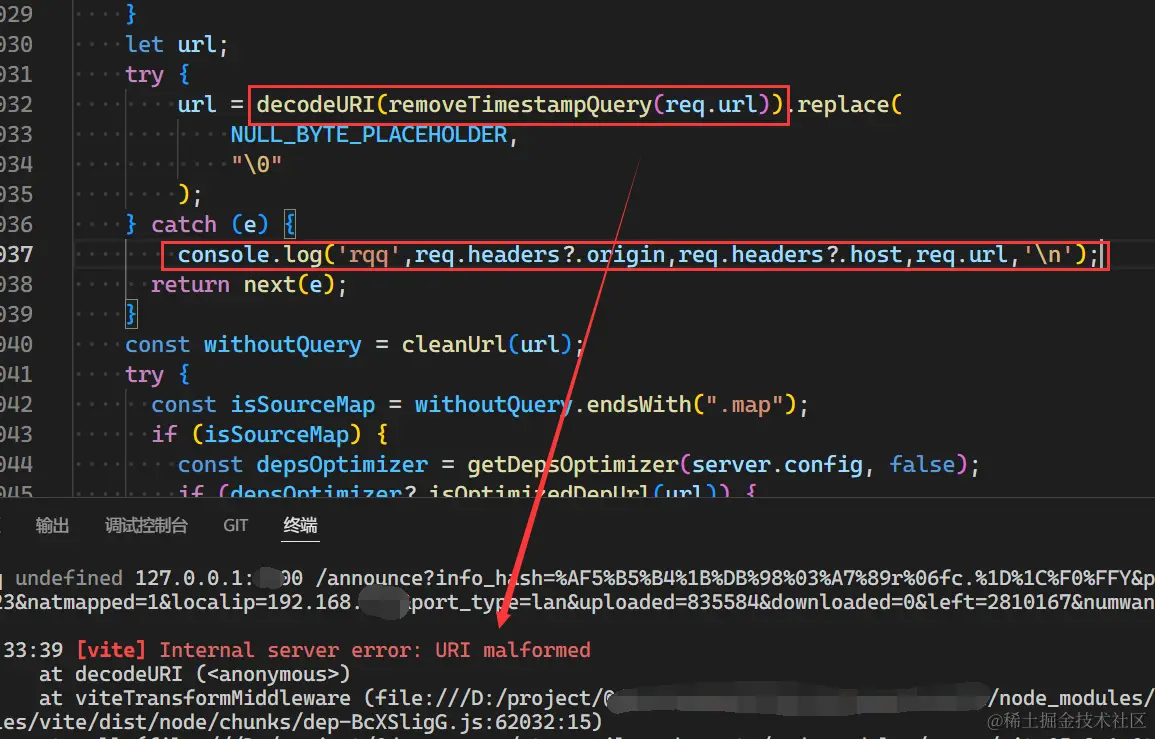Viewport: 1155px width, 739px height.
Task: Select the GIT panel tab
Action: (x=236, y=525)
